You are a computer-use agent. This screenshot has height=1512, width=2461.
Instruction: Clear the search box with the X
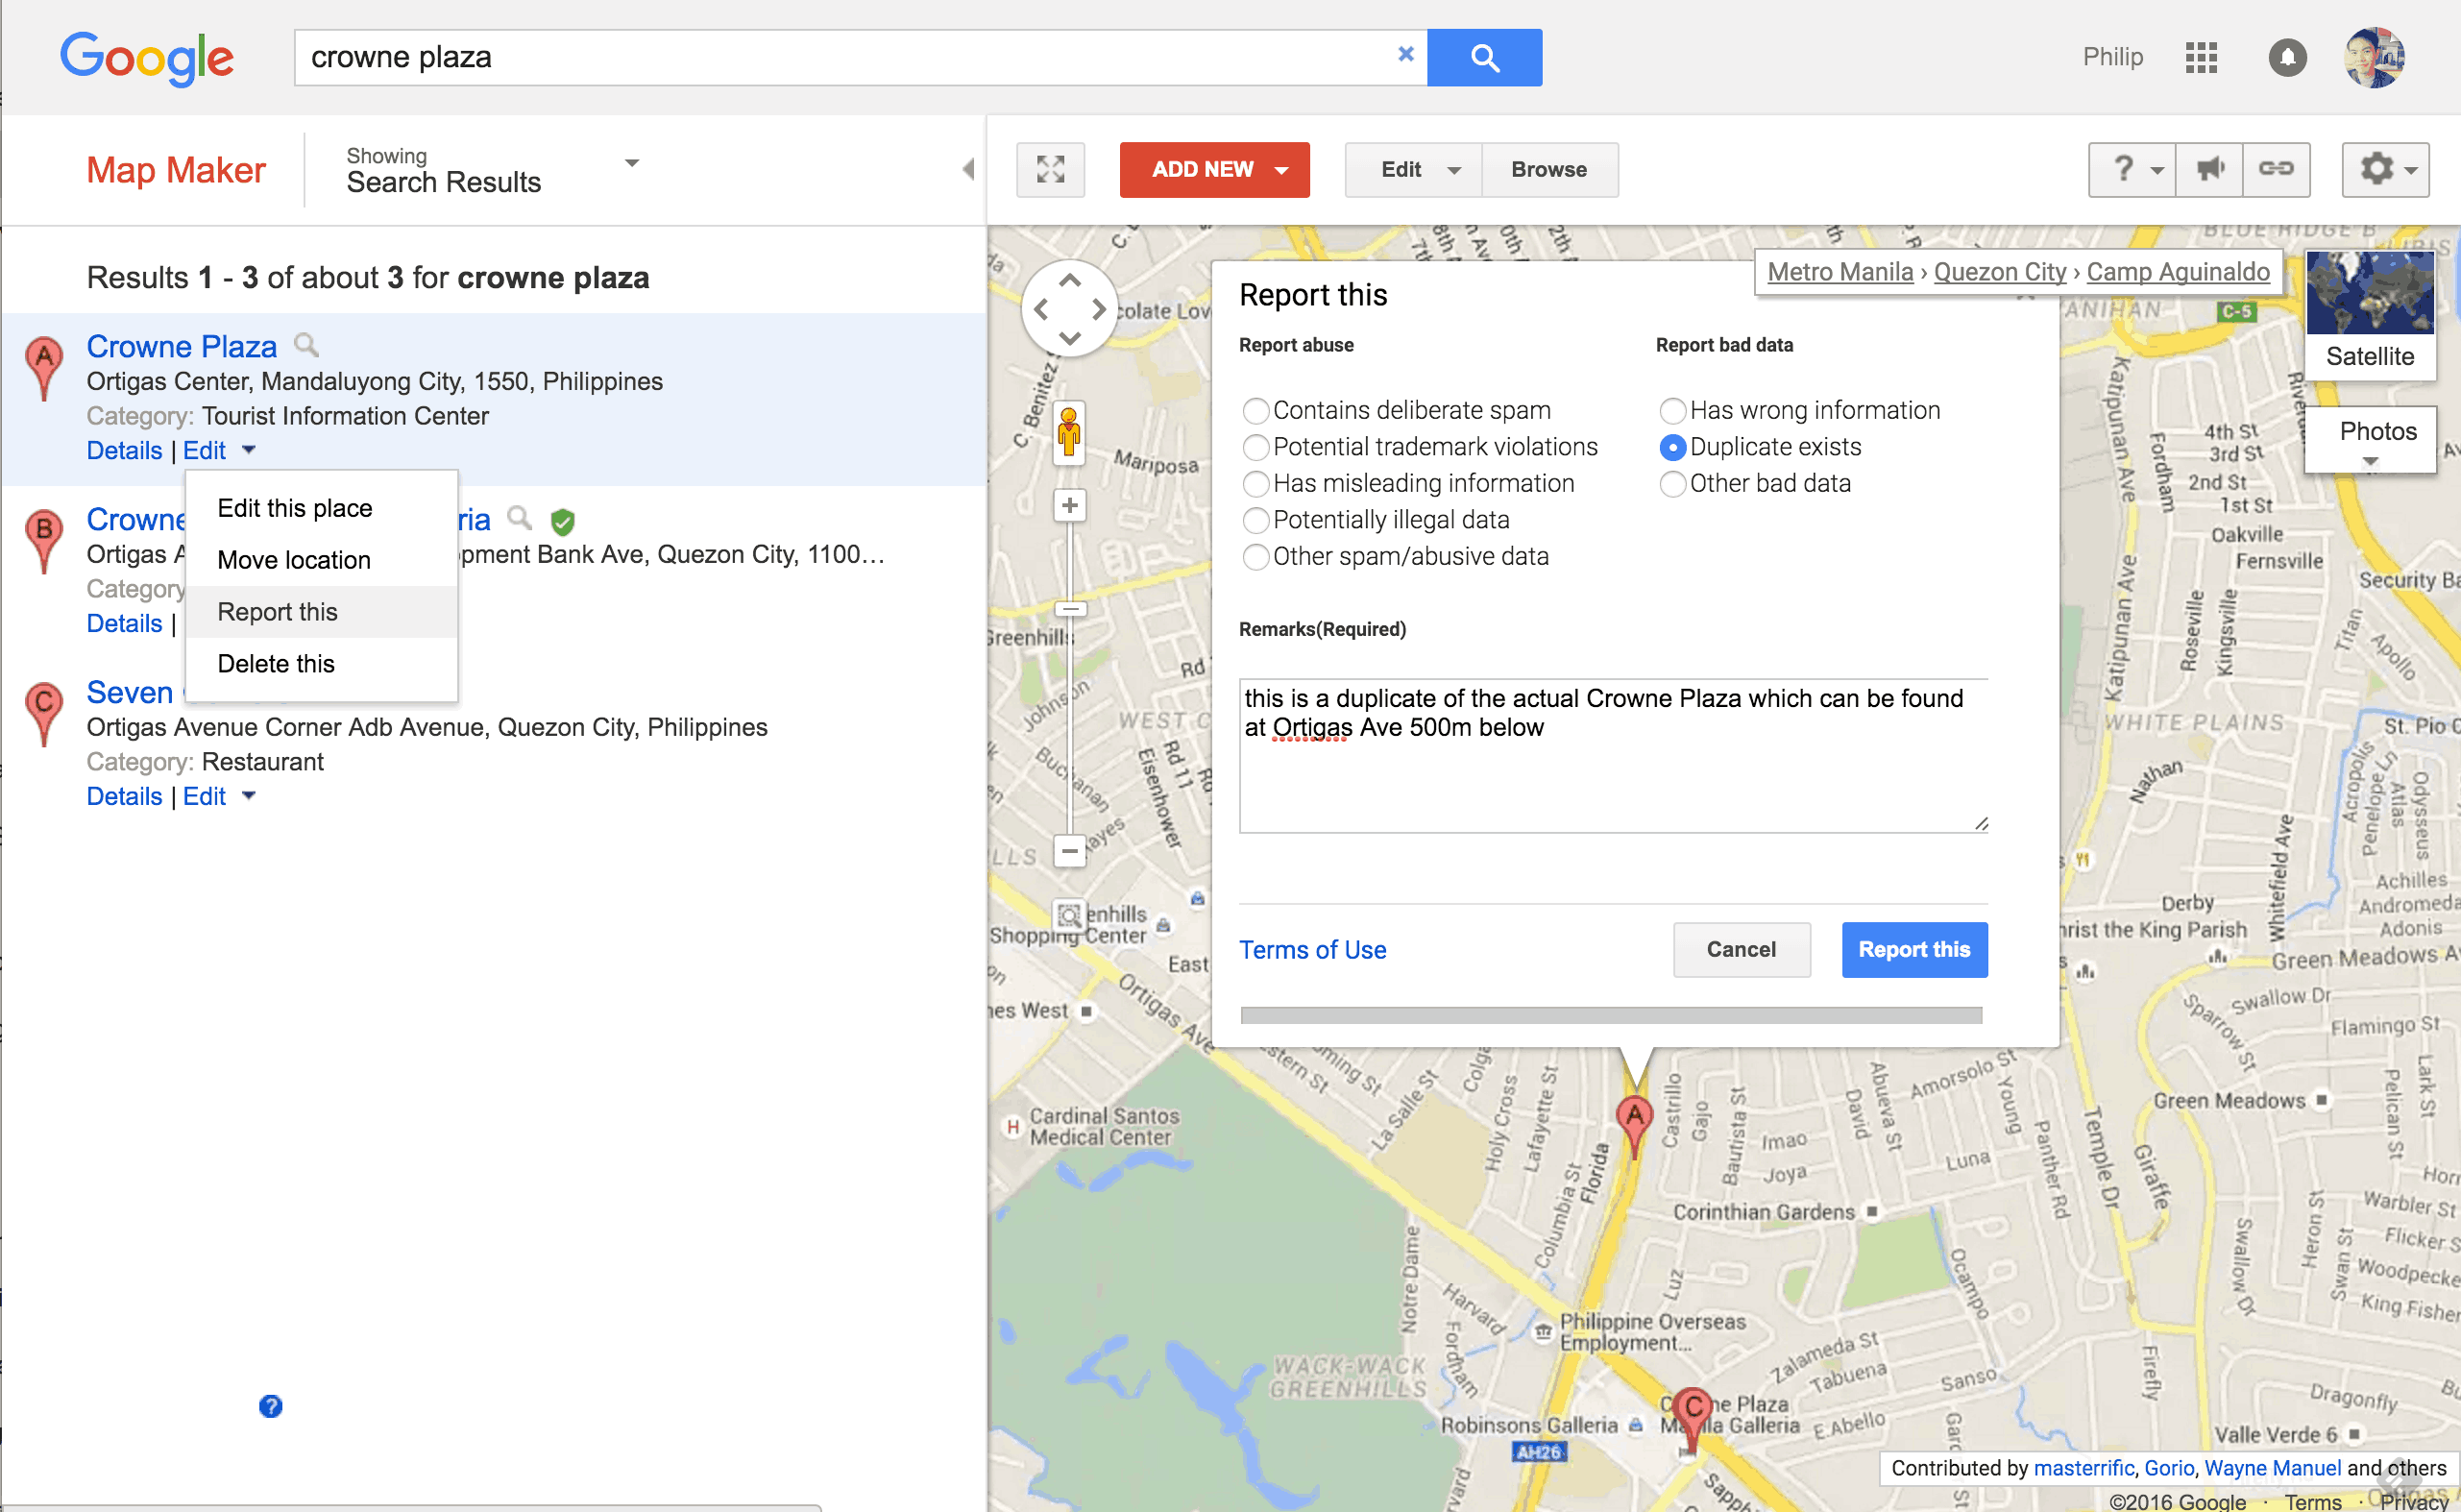click(x=1405, y=55)
